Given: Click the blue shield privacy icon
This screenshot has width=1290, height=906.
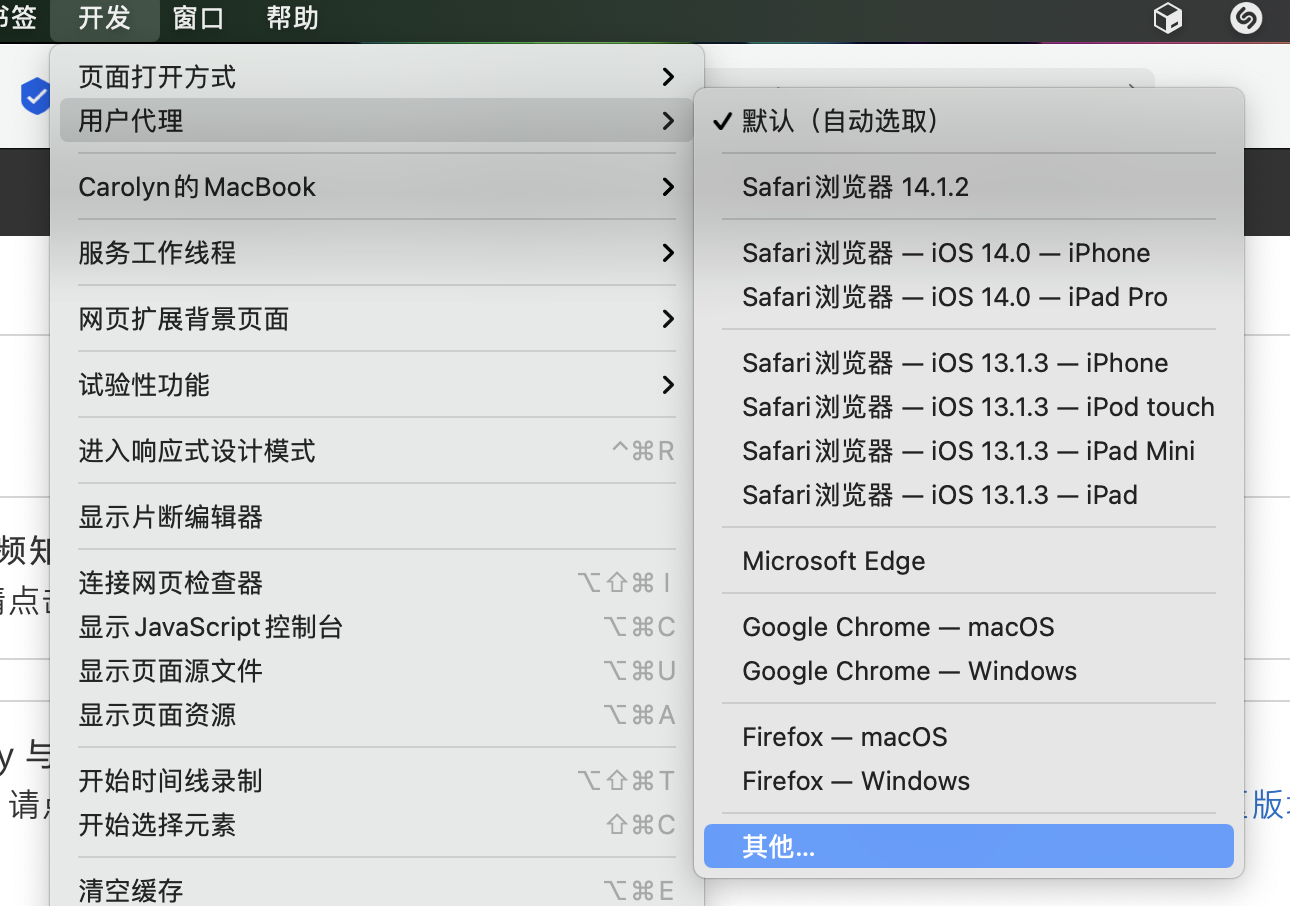Looking at the screenshot, I should pyautogui.click(x=36, y=97).
